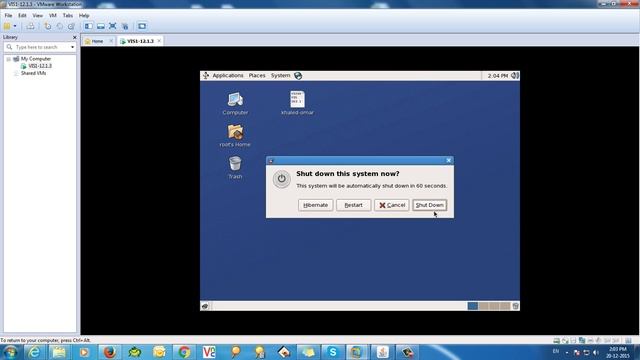Close the shutdown dialog with its X
Image resolution: width=640 pixels, height=360 pixels.
(449, 160)
